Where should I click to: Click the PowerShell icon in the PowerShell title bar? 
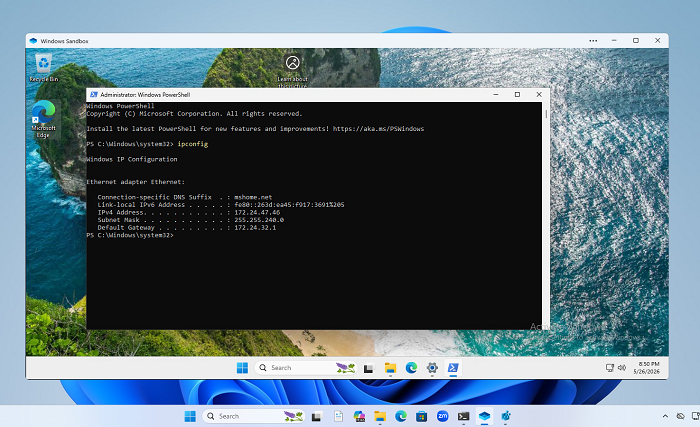[x=94, y=95]
